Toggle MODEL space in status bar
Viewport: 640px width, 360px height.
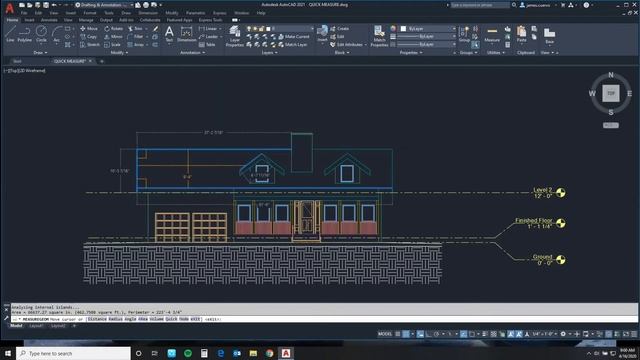(384, 334)
